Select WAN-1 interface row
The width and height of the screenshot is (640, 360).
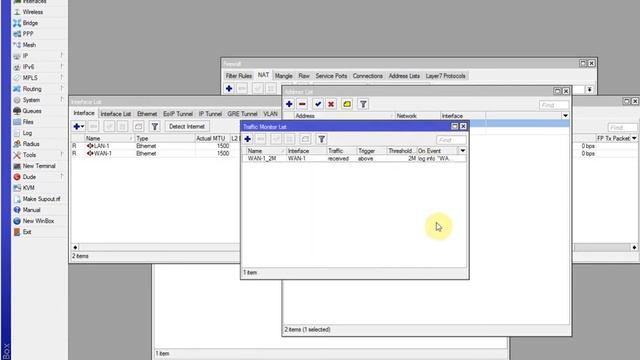point(155,153)
